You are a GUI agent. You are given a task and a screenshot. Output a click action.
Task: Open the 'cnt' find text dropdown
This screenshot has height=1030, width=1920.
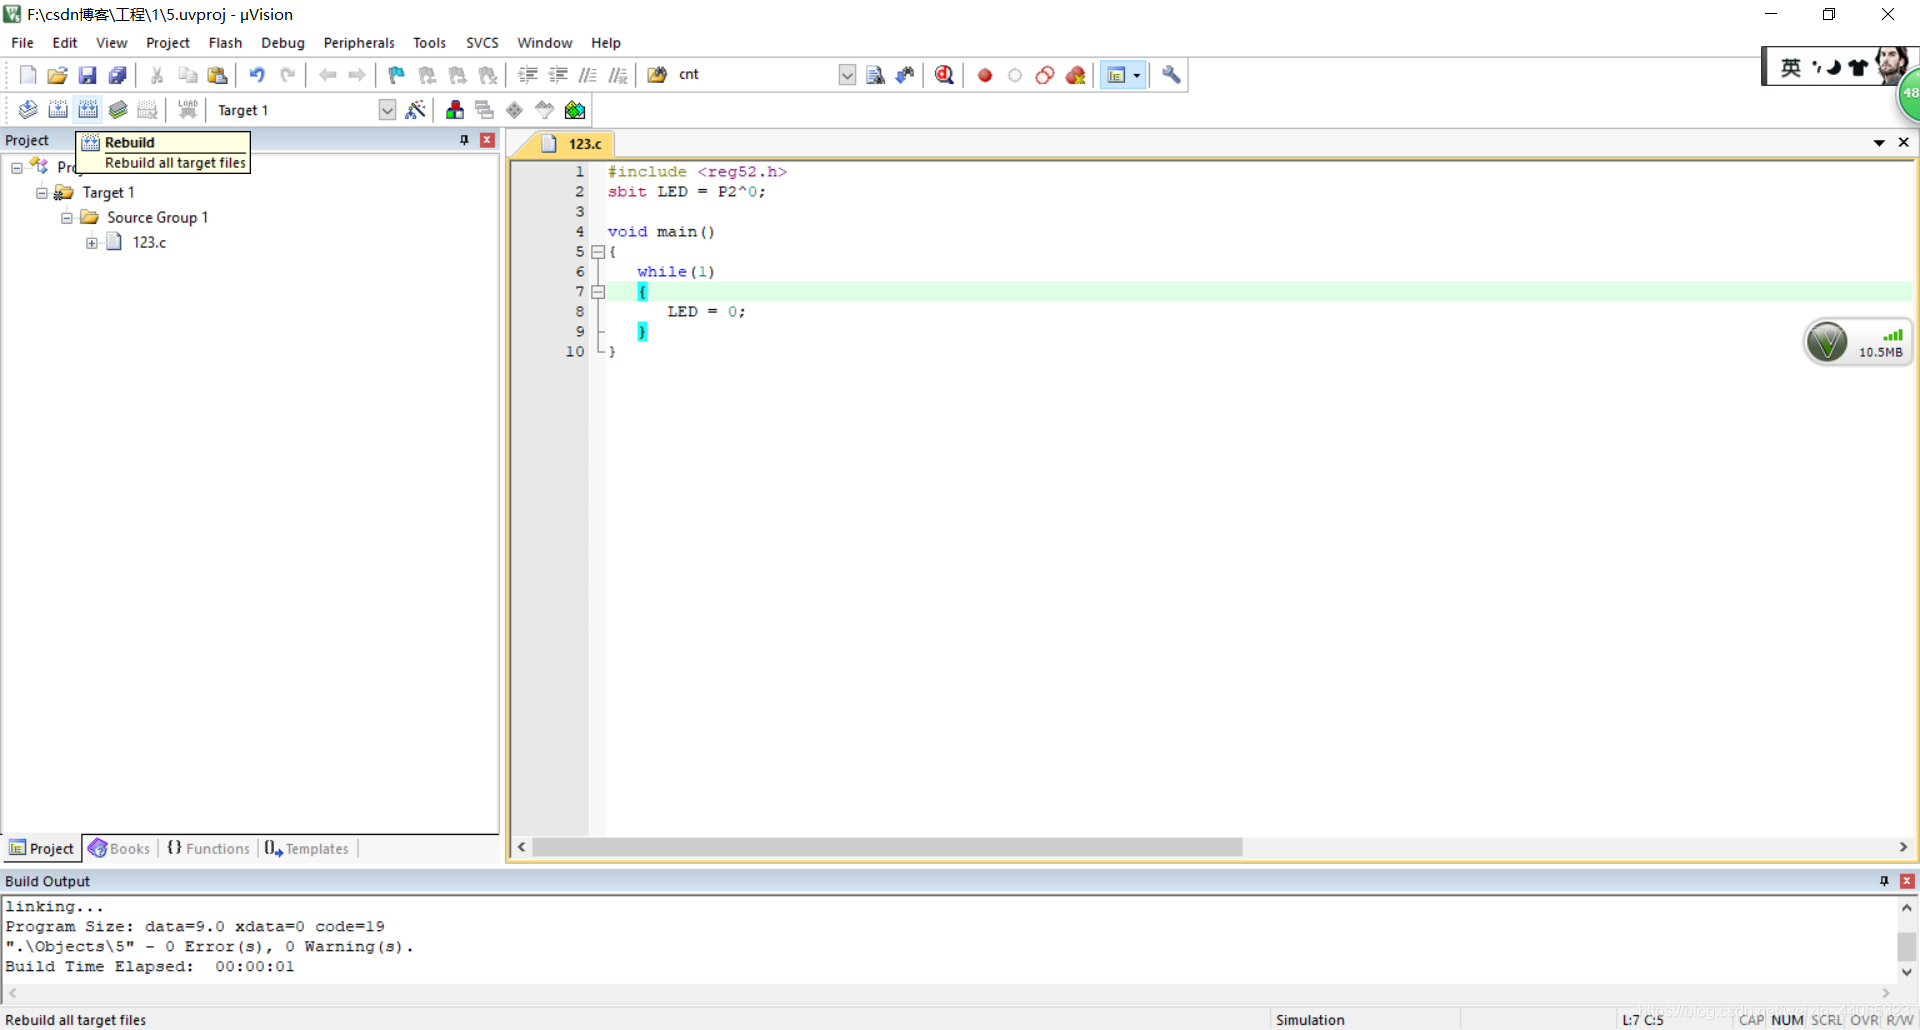click(x=847, y=75)
